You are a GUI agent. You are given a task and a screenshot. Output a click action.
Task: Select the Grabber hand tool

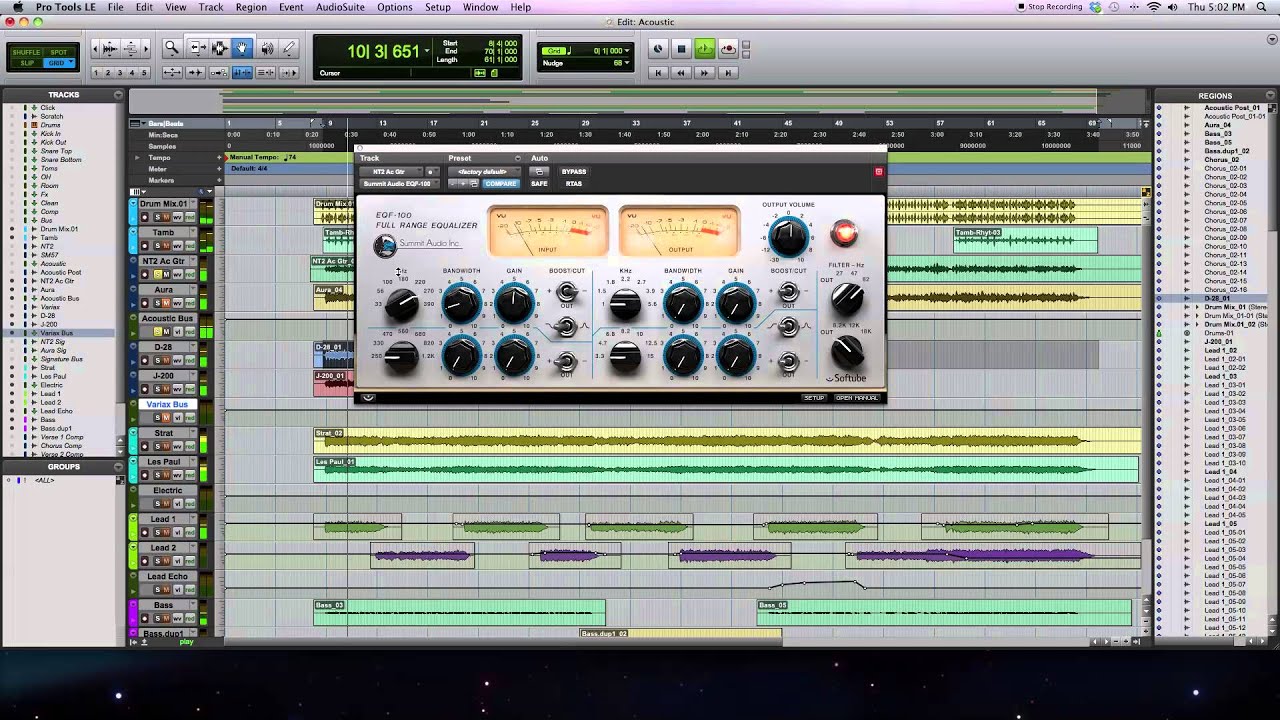point(243,48)
